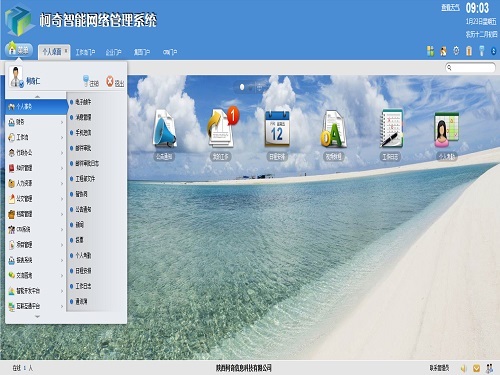Image resolution: width=500 pixels, height=375 pixels.
Task: Expand the CRM系统 menu chevron
Action: [x=62, y=229]
